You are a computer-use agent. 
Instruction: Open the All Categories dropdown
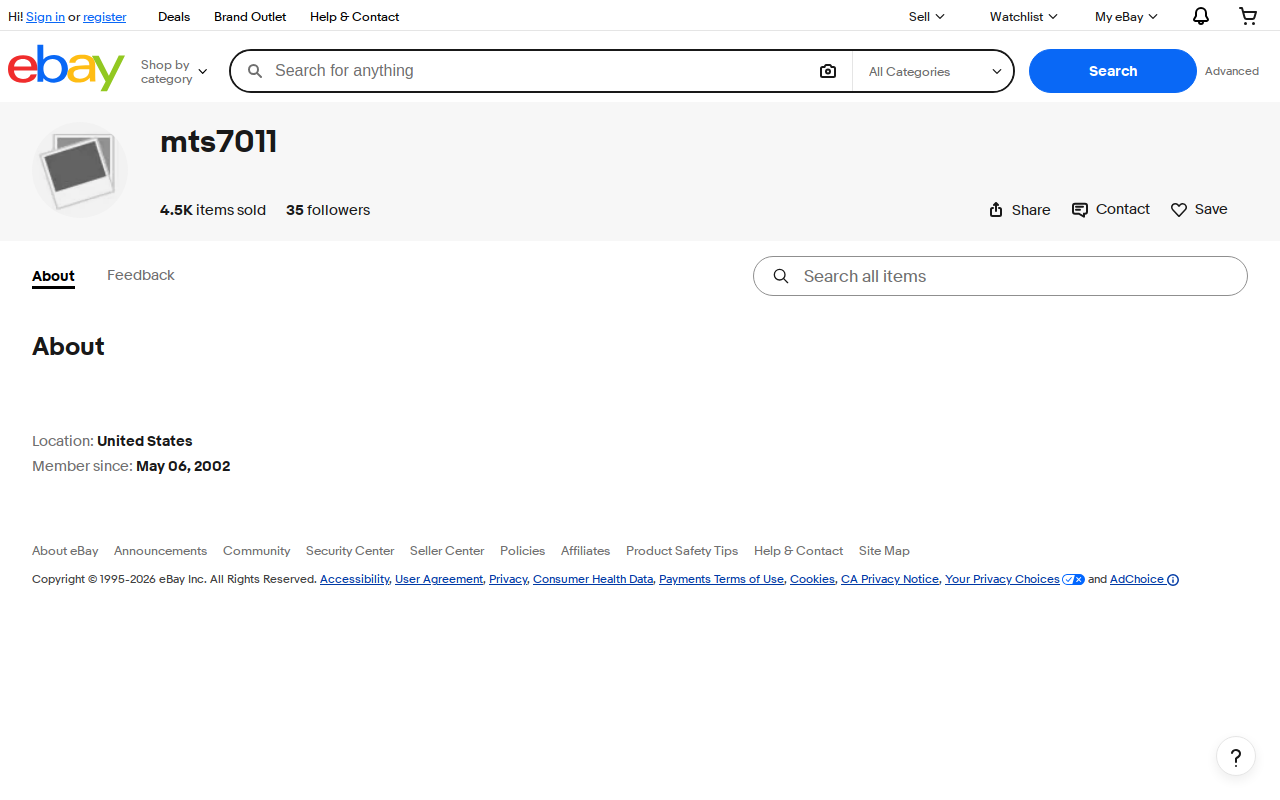pos(934,71)
